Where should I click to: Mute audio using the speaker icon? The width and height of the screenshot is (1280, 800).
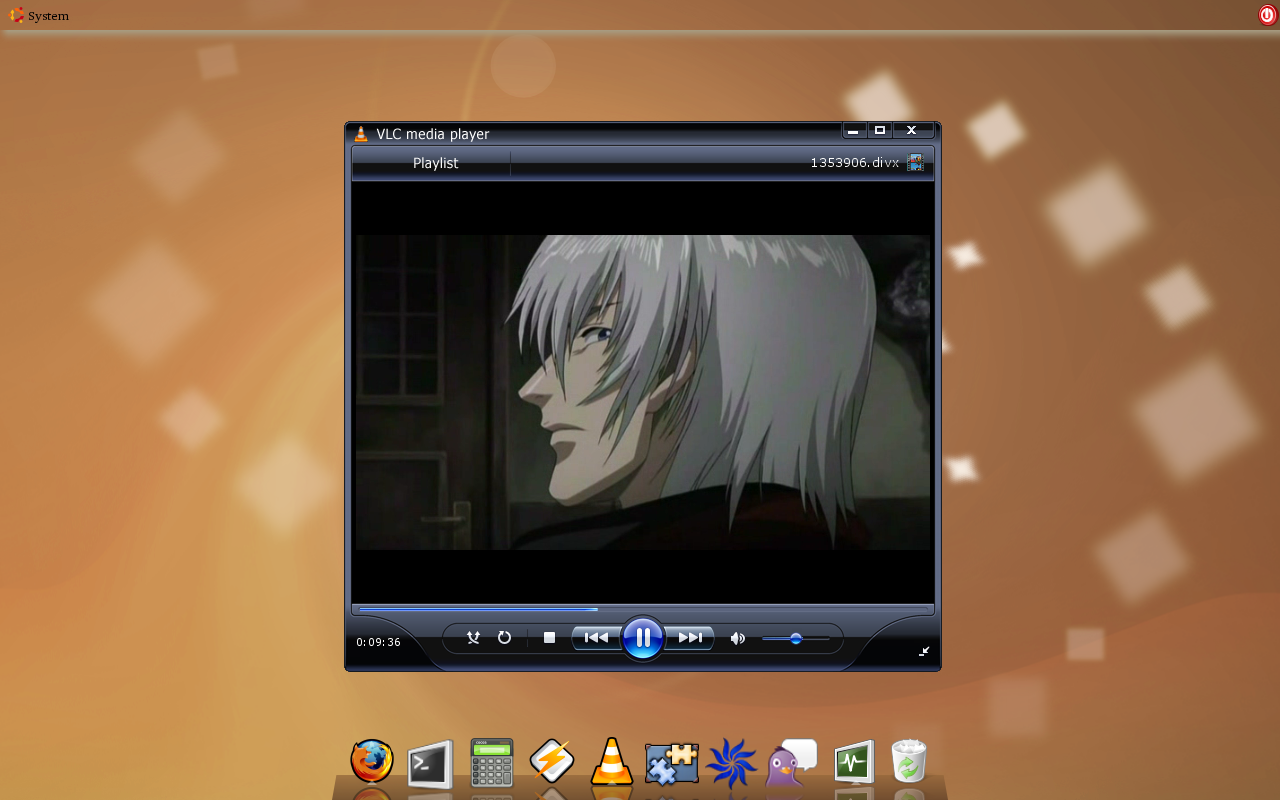(737, 638)
